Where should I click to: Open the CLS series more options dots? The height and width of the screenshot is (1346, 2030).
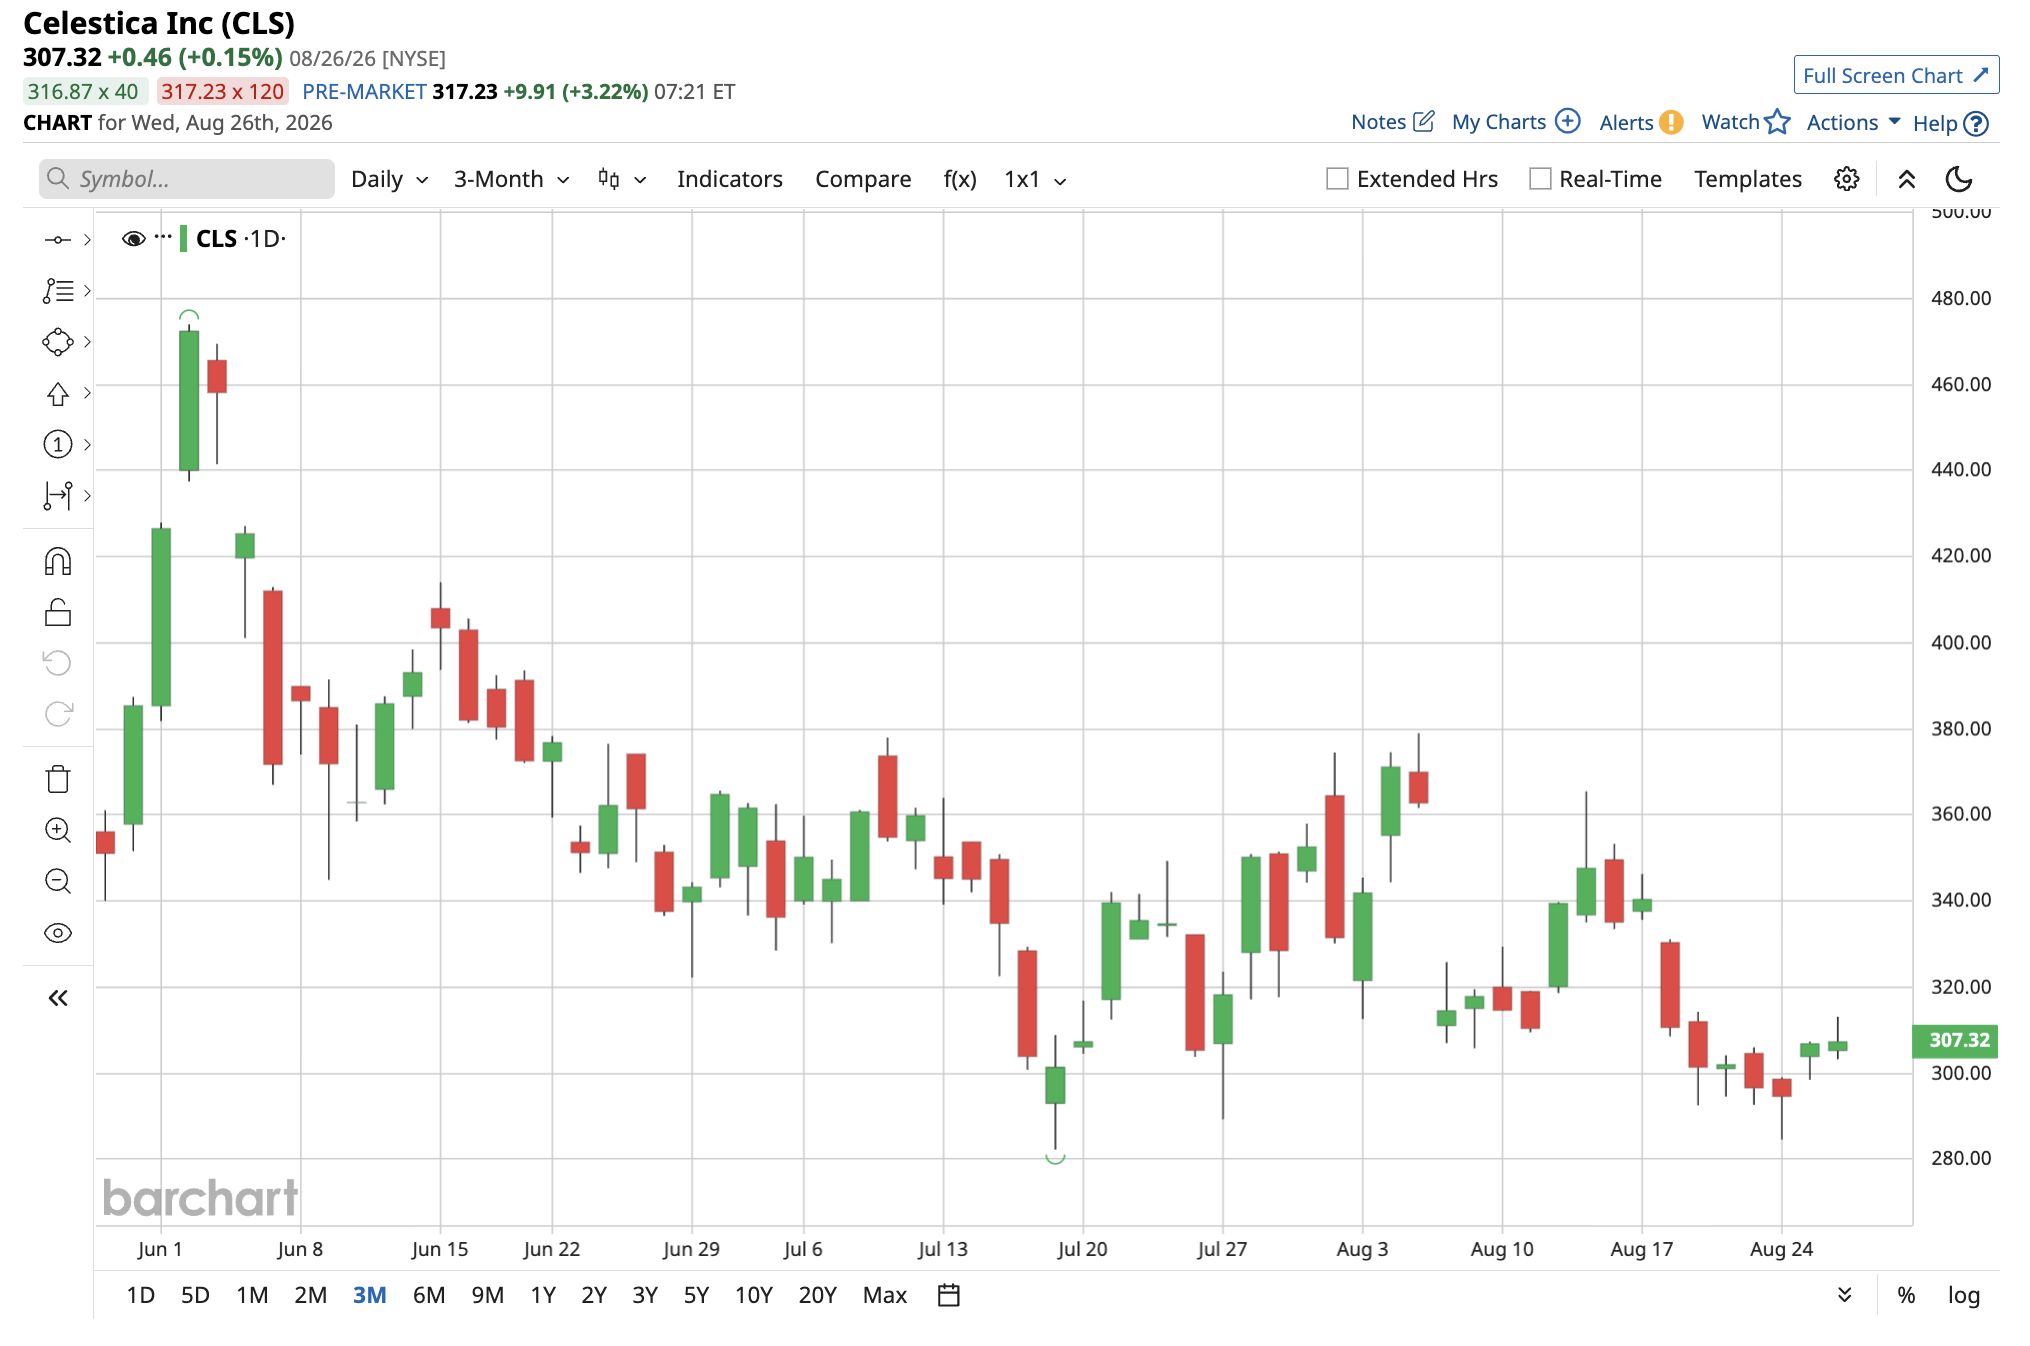tap(163, 237)
